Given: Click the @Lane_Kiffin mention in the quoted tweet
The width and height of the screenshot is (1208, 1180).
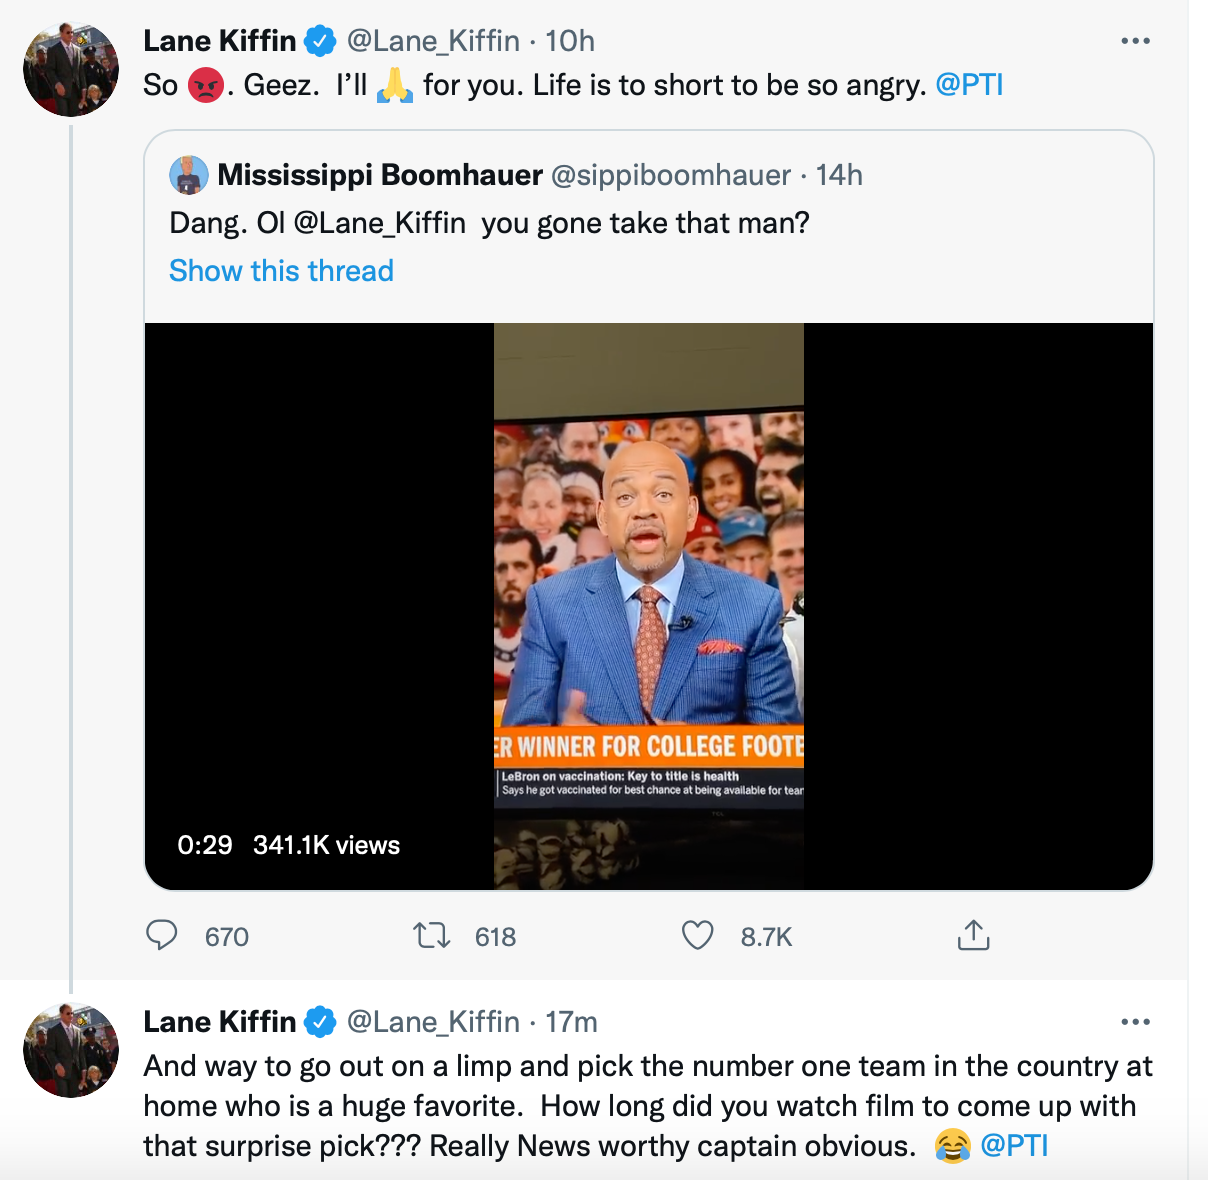Looking at the screenshot, I should [380, 222].
